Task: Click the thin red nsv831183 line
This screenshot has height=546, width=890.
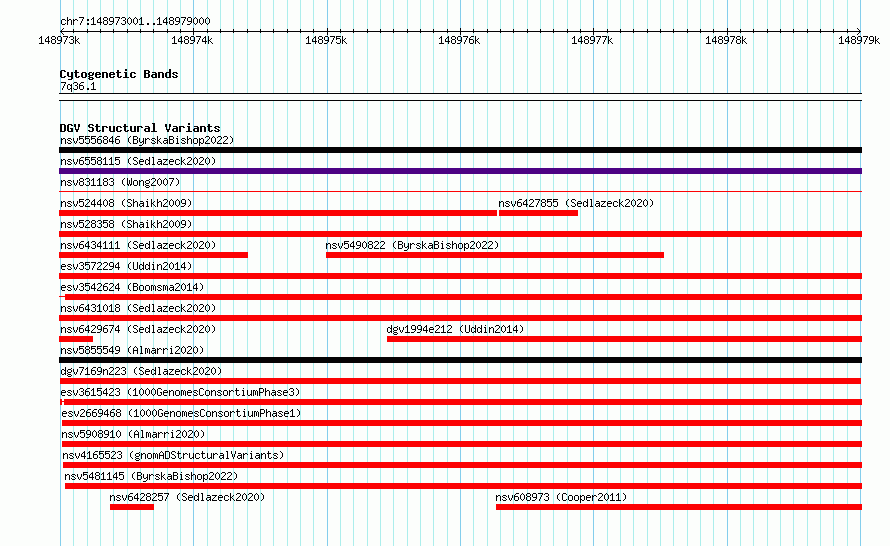Action: (x=460, y=192)
